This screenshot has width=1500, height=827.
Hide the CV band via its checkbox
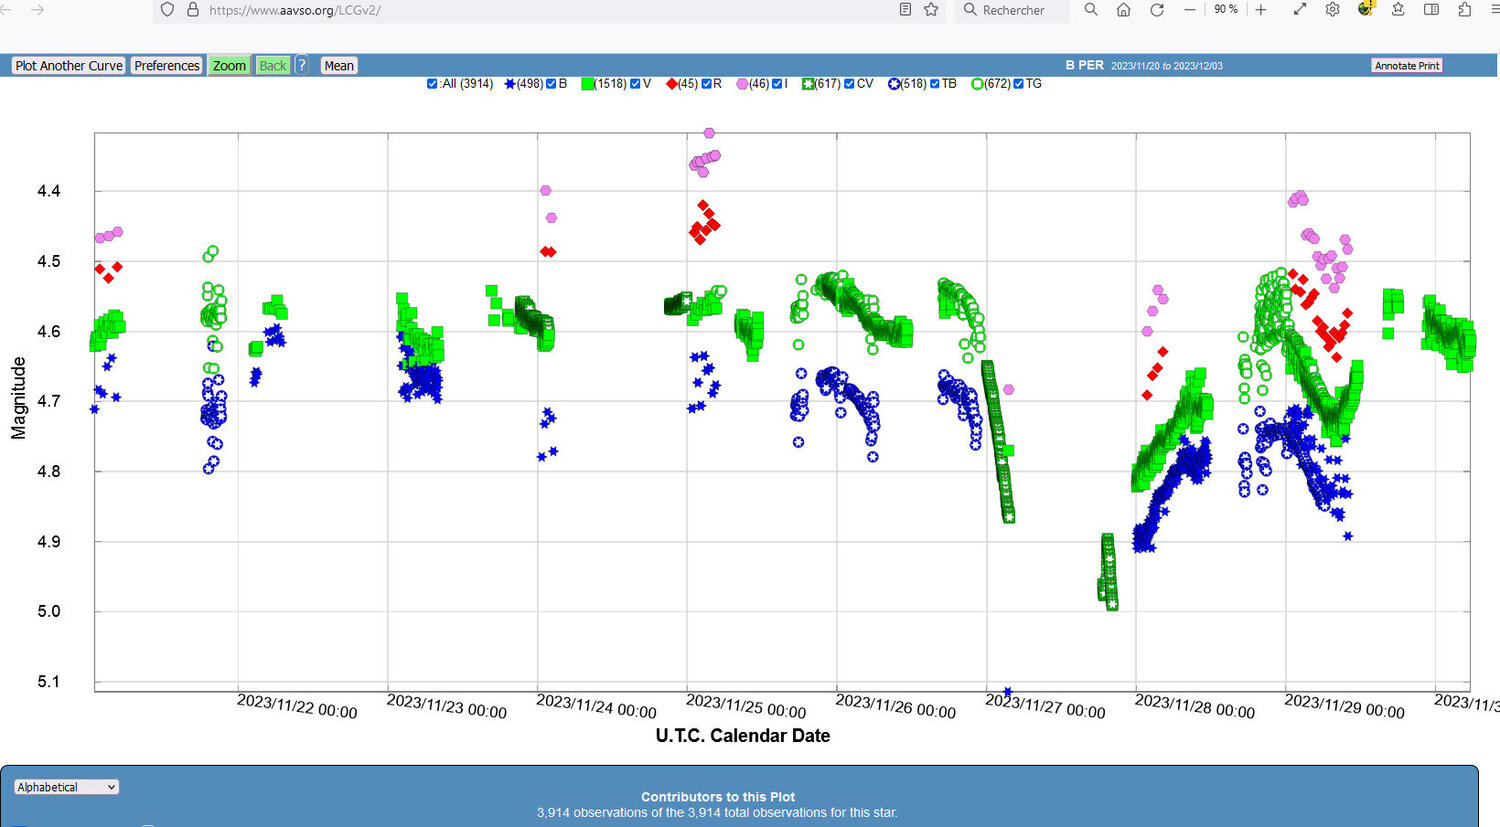(x=849, y=84)
